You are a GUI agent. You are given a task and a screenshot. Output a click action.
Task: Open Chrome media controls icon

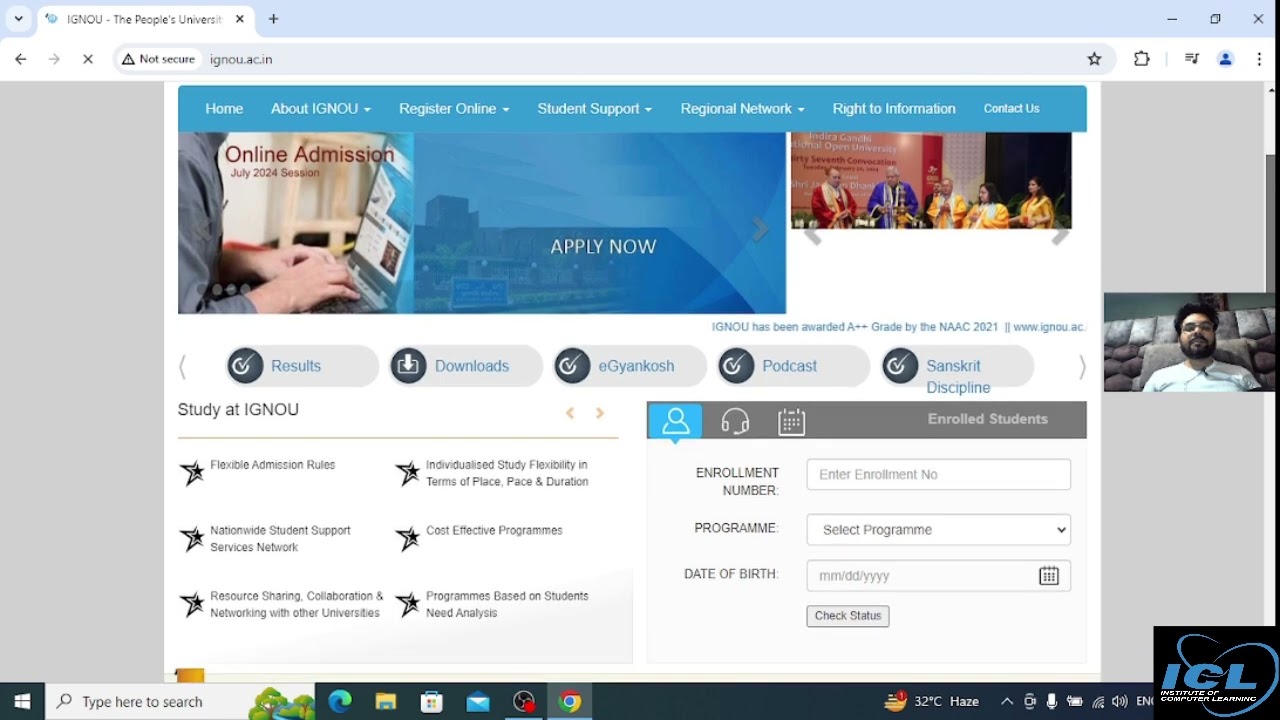tap(1191, 59)
